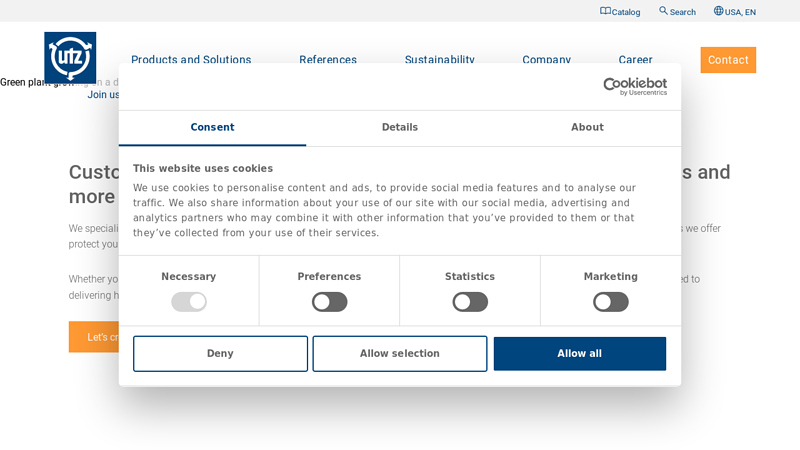The image size is (800, 450).
Task: Open the Sustainability navigation menu
Action: [x=439, y=60]
